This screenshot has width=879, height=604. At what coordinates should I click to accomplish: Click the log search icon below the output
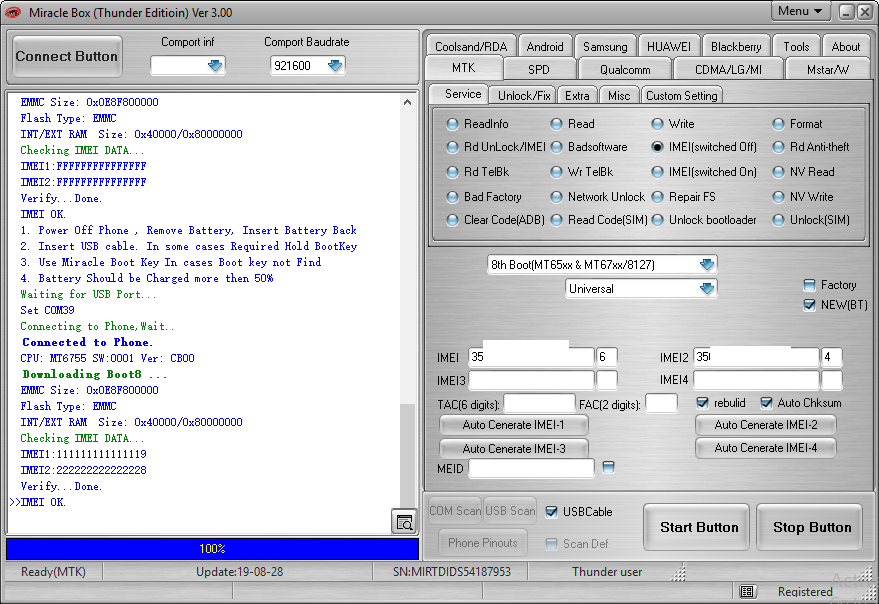tap(404, 522)
